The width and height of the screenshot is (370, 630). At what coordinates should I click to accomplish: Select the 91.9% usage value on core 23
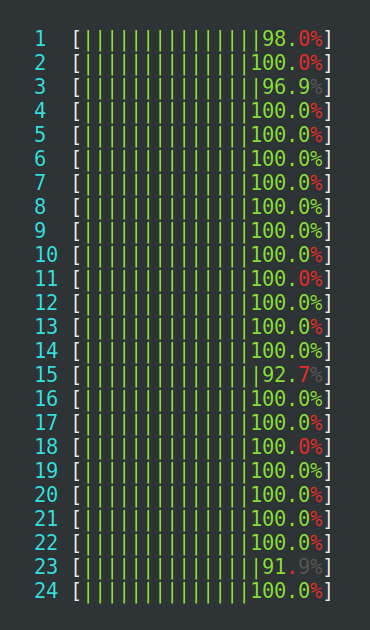(293, 567)
